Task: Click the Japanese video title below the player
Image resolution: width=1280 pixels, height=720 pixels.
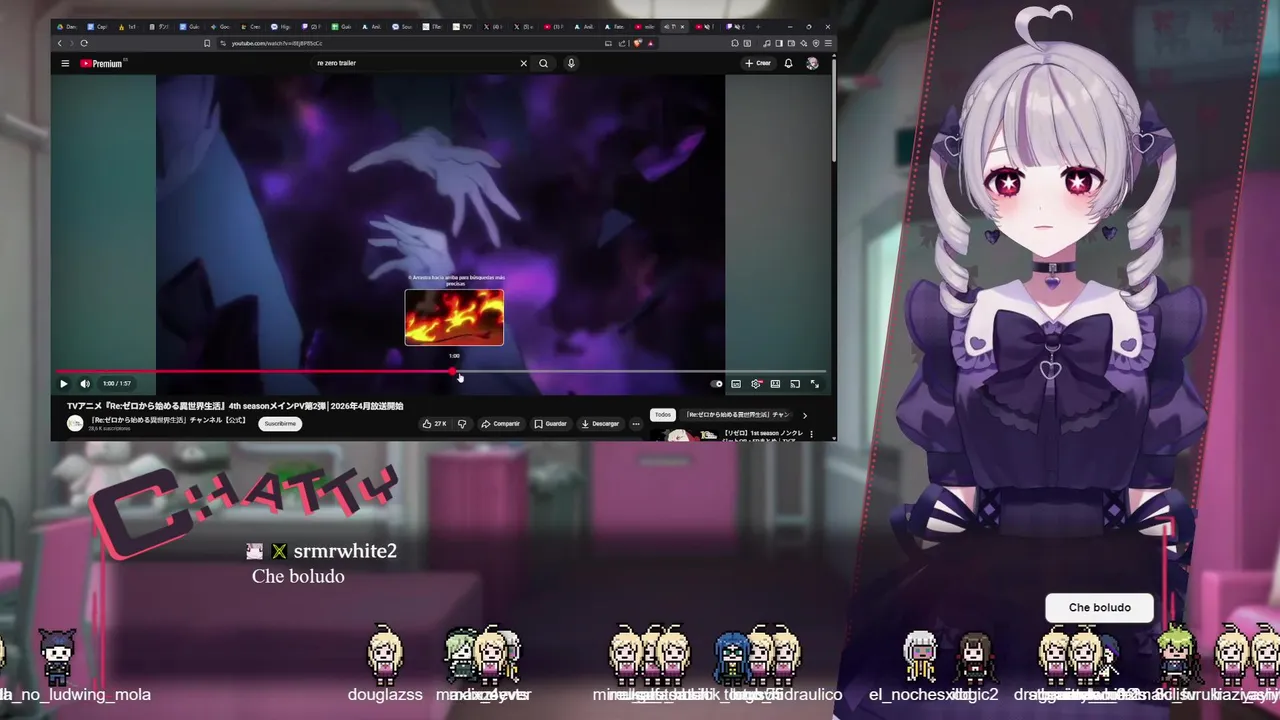Action: click(x=235, y=406)
